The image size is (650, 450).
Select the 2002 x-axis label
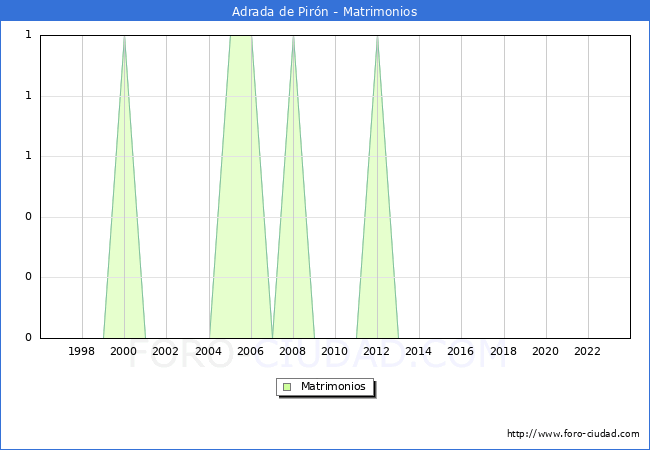165,351
